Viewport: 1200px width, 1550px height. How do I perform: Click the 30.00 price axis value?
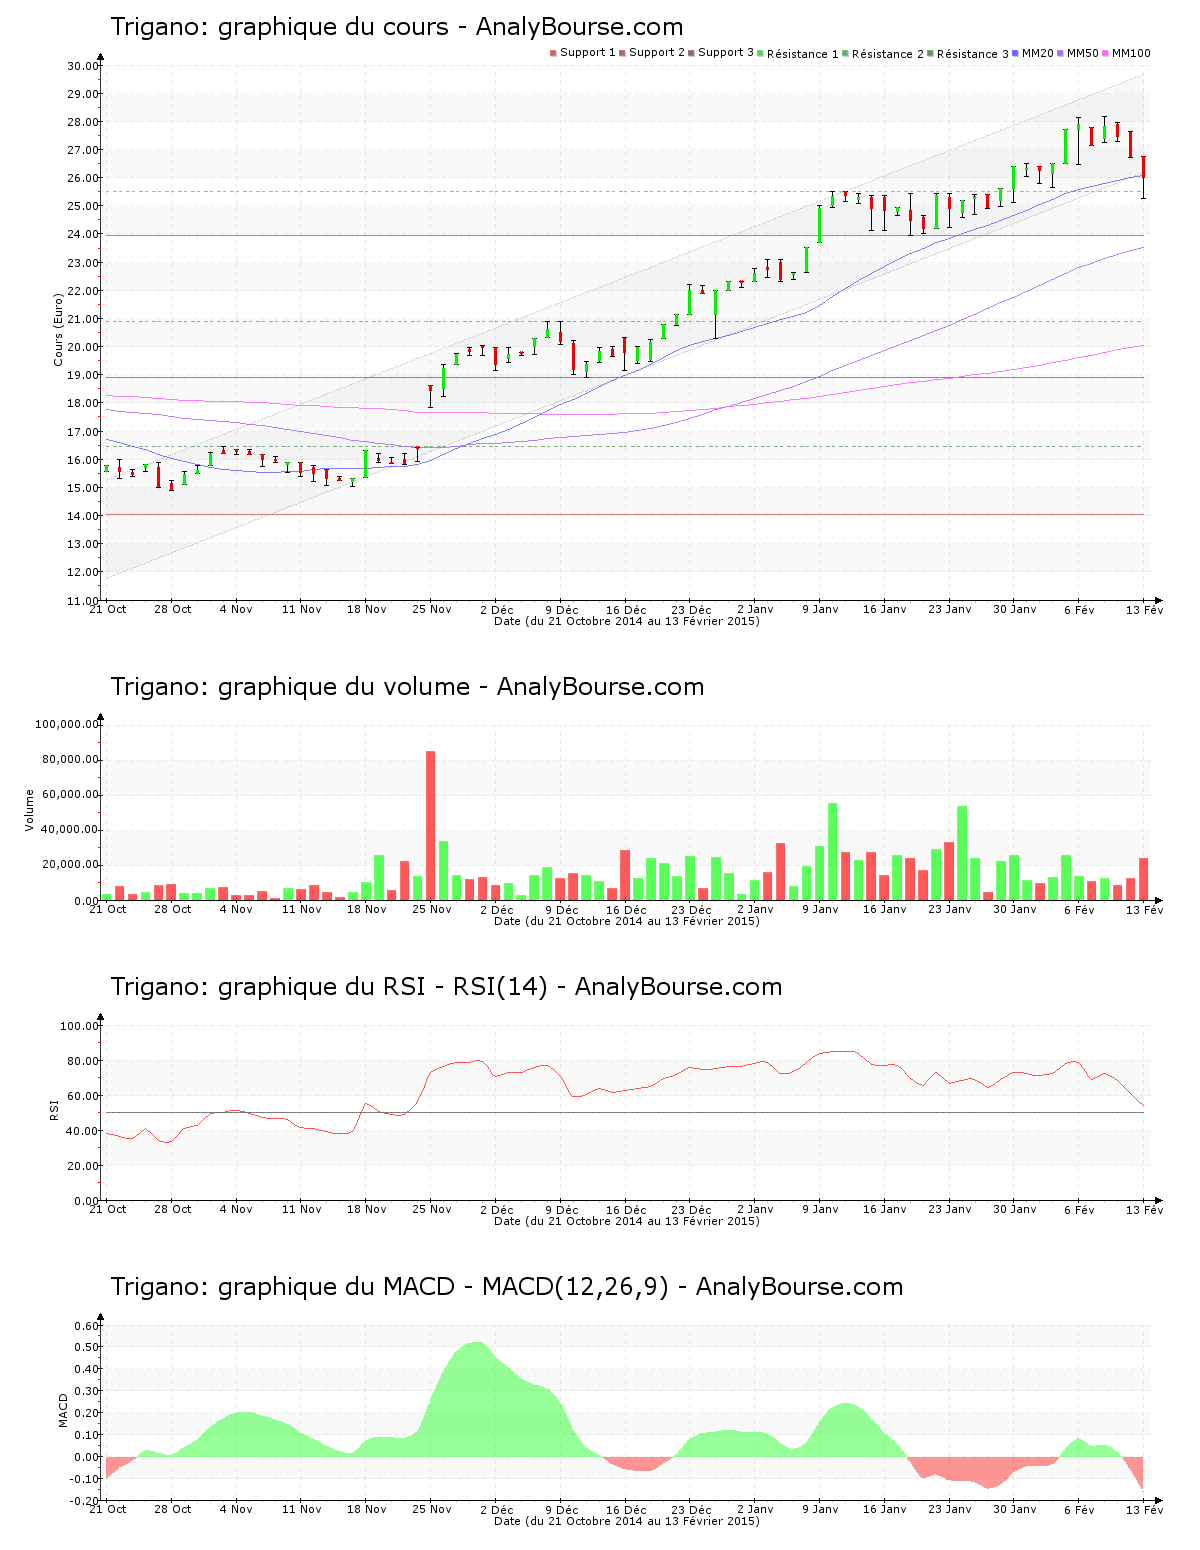click(83, 66)
